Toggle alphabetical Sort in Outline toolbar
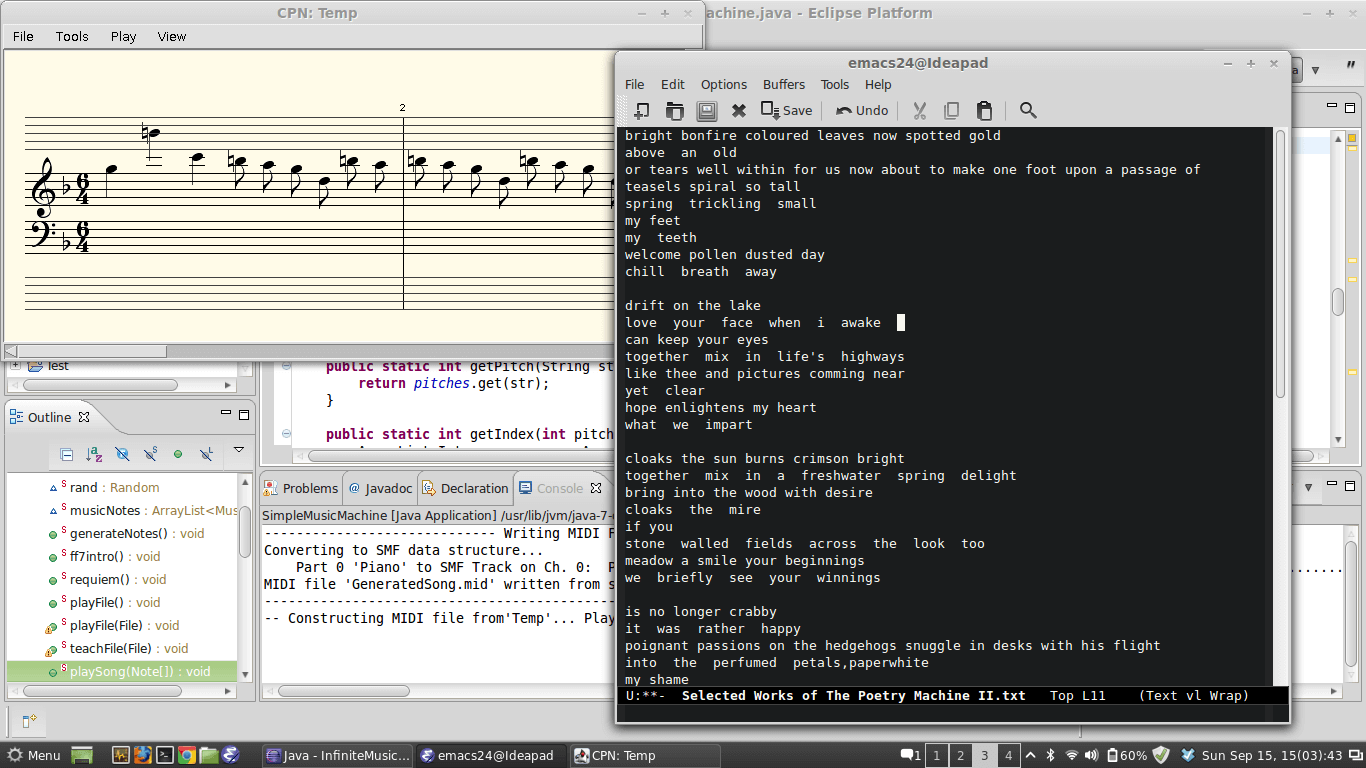1366x768 pixels. coord(94,454)
